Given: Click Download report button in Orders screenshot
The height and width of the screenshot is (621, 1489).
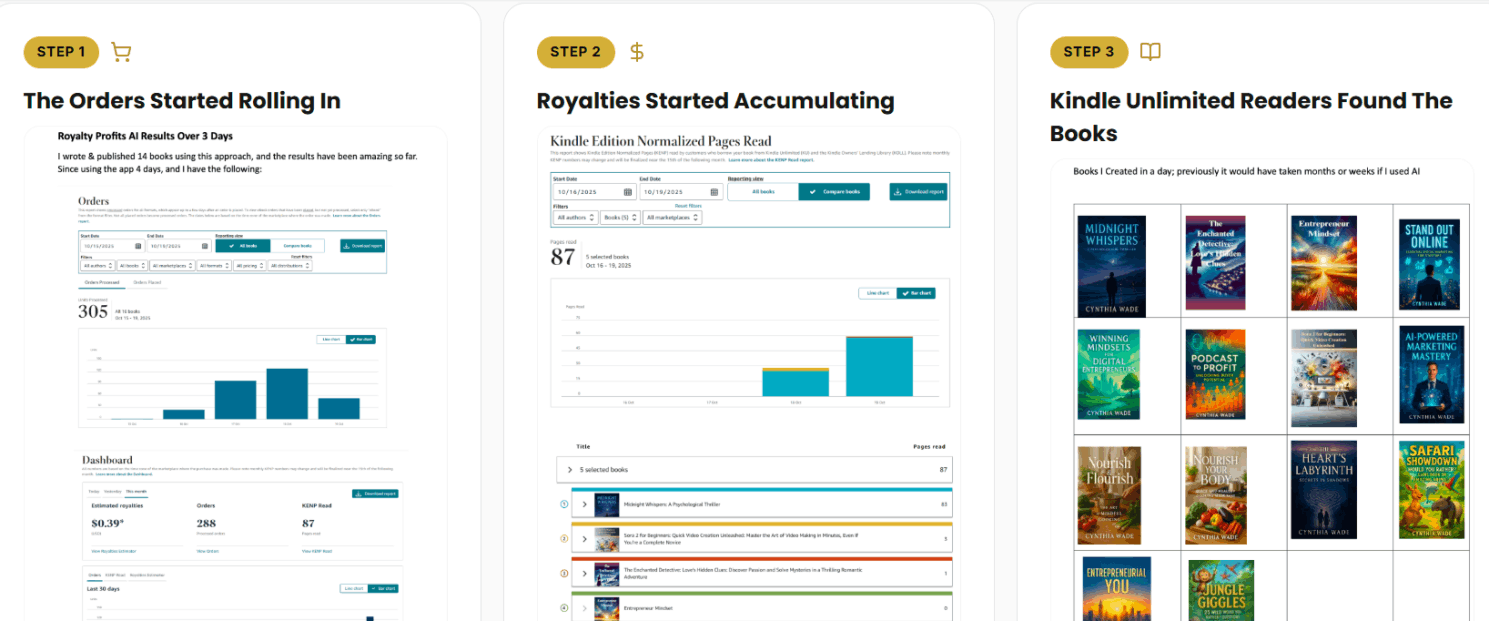Looking at the screenshot, I should point(363,245).
